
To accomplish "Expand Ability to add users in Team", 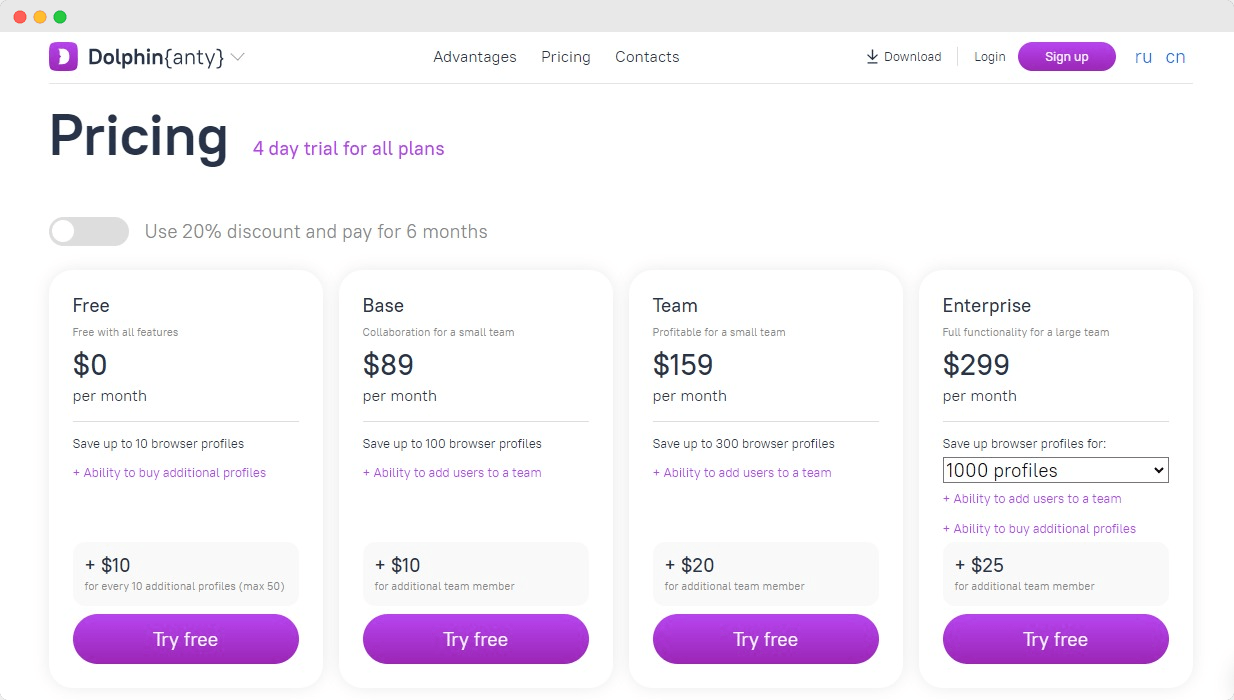I will pyautogui.click(x=742, y=473).
